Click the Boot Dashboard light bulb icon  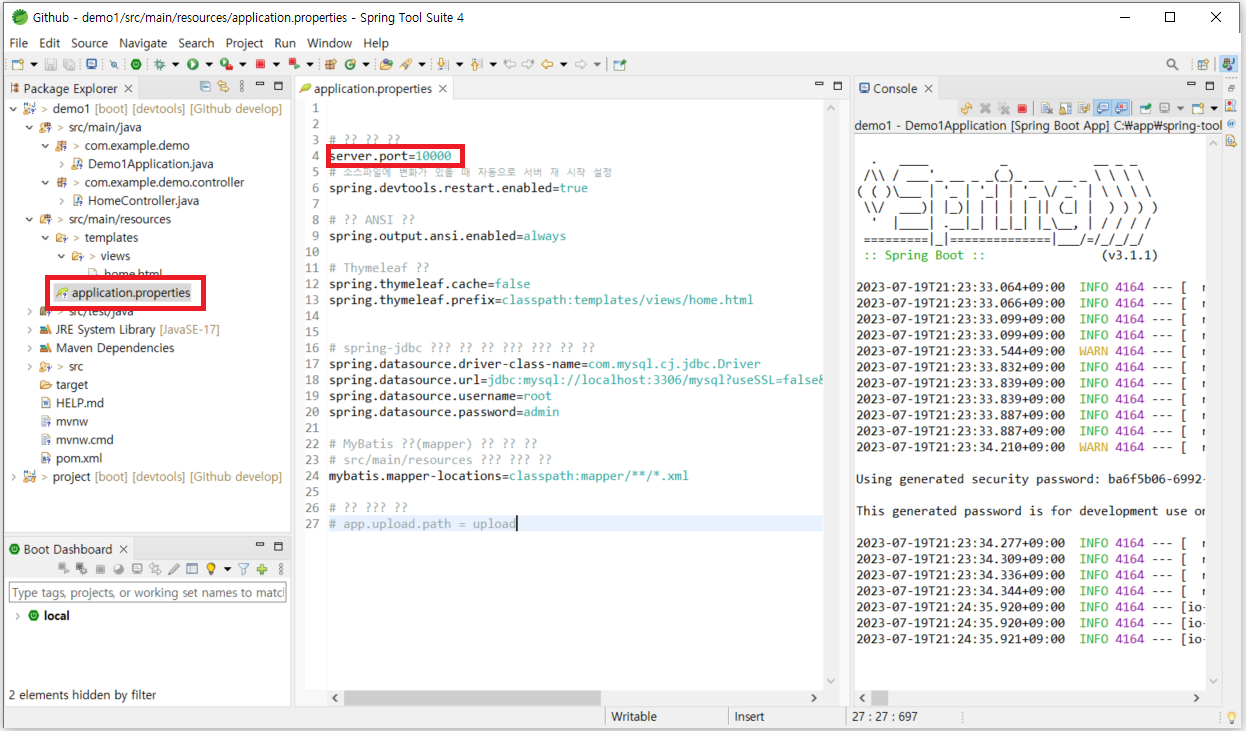tap(211, 569)
